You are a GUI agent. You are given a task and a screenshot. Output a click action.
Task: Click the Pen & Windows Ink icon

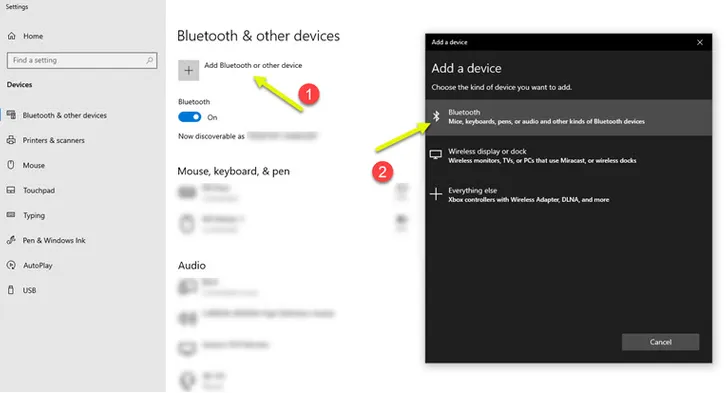coord(11,240)
